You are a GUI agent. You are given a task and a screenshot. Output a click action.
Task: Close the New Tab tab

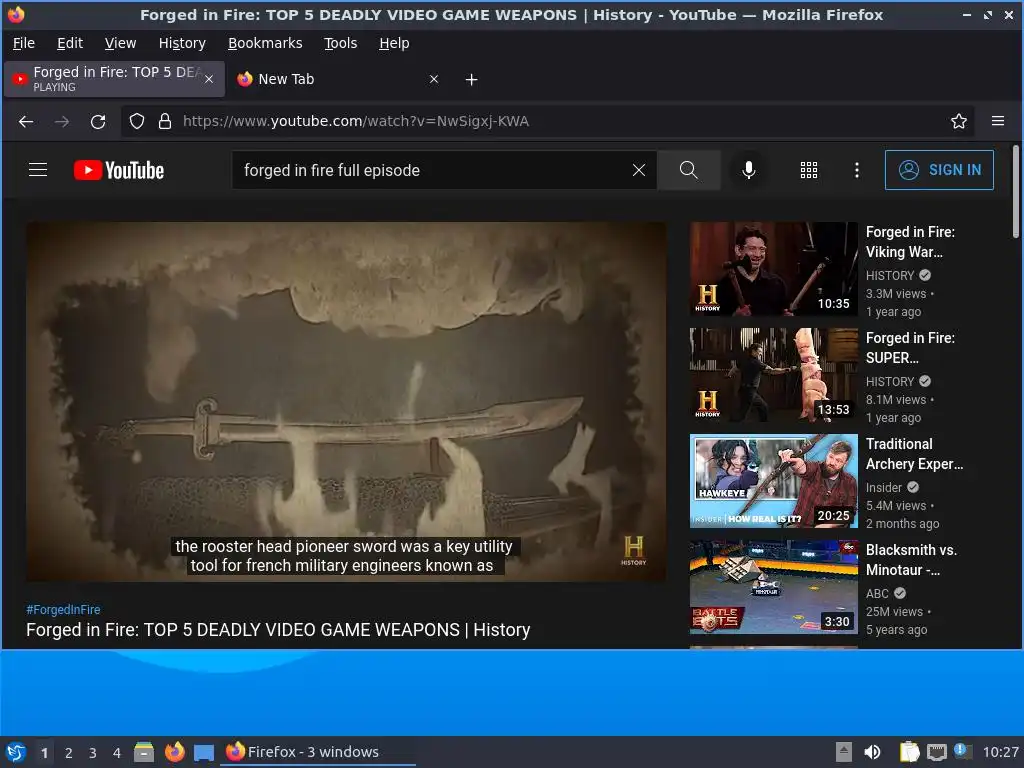pos(434,79)
